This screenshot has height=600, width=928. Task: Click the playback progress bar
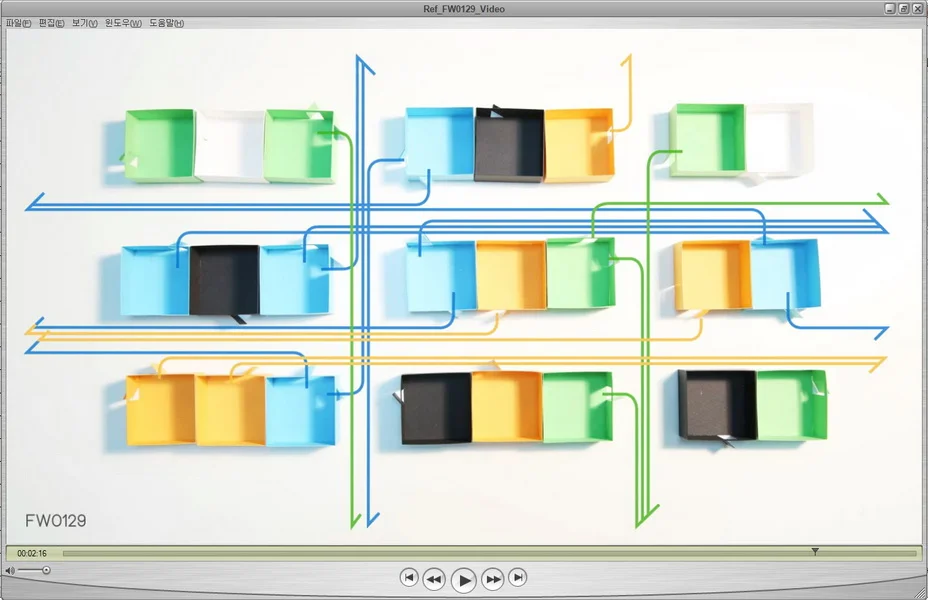coord(489,553)
